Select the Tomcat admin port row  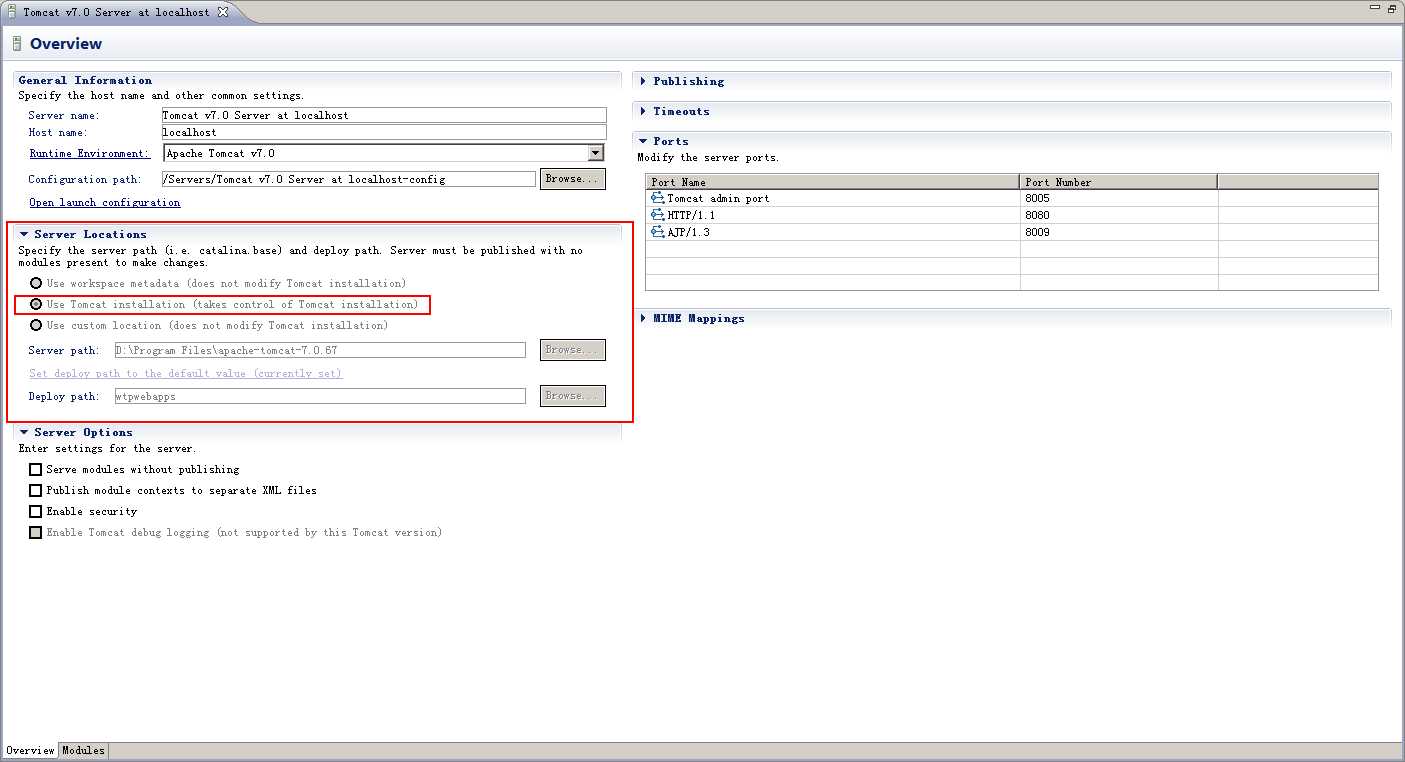[x=1012, y=198]
